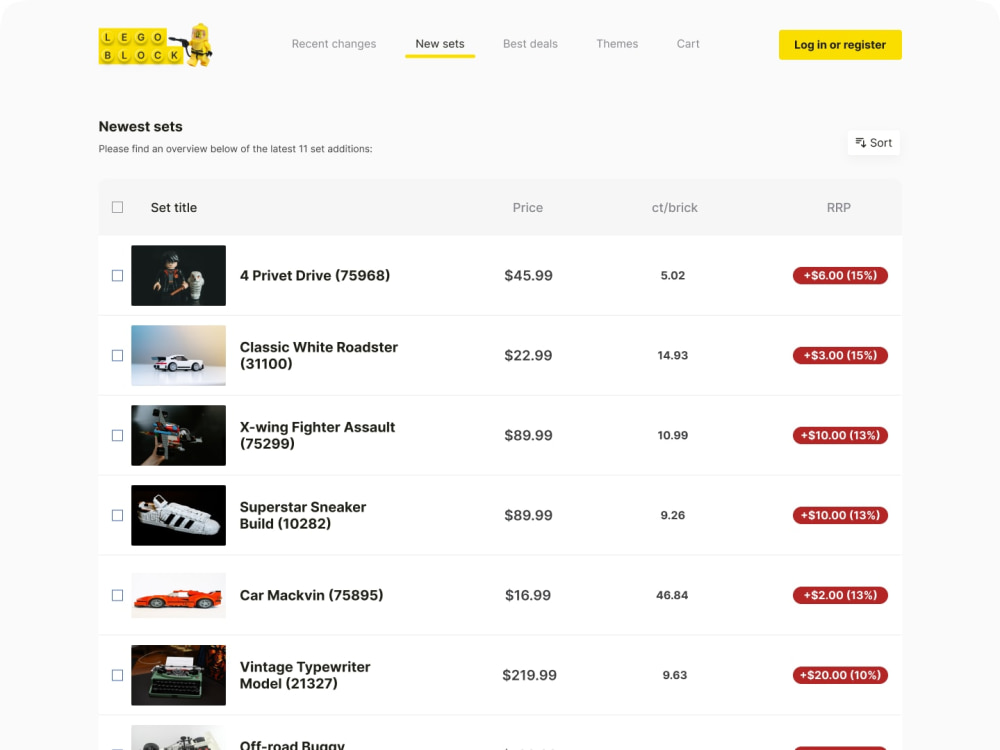The height and width of the screenshot is (750, 1000).
Task: Click the Superstar Sneaker Build $89.99 price
Action: [529, 515]
